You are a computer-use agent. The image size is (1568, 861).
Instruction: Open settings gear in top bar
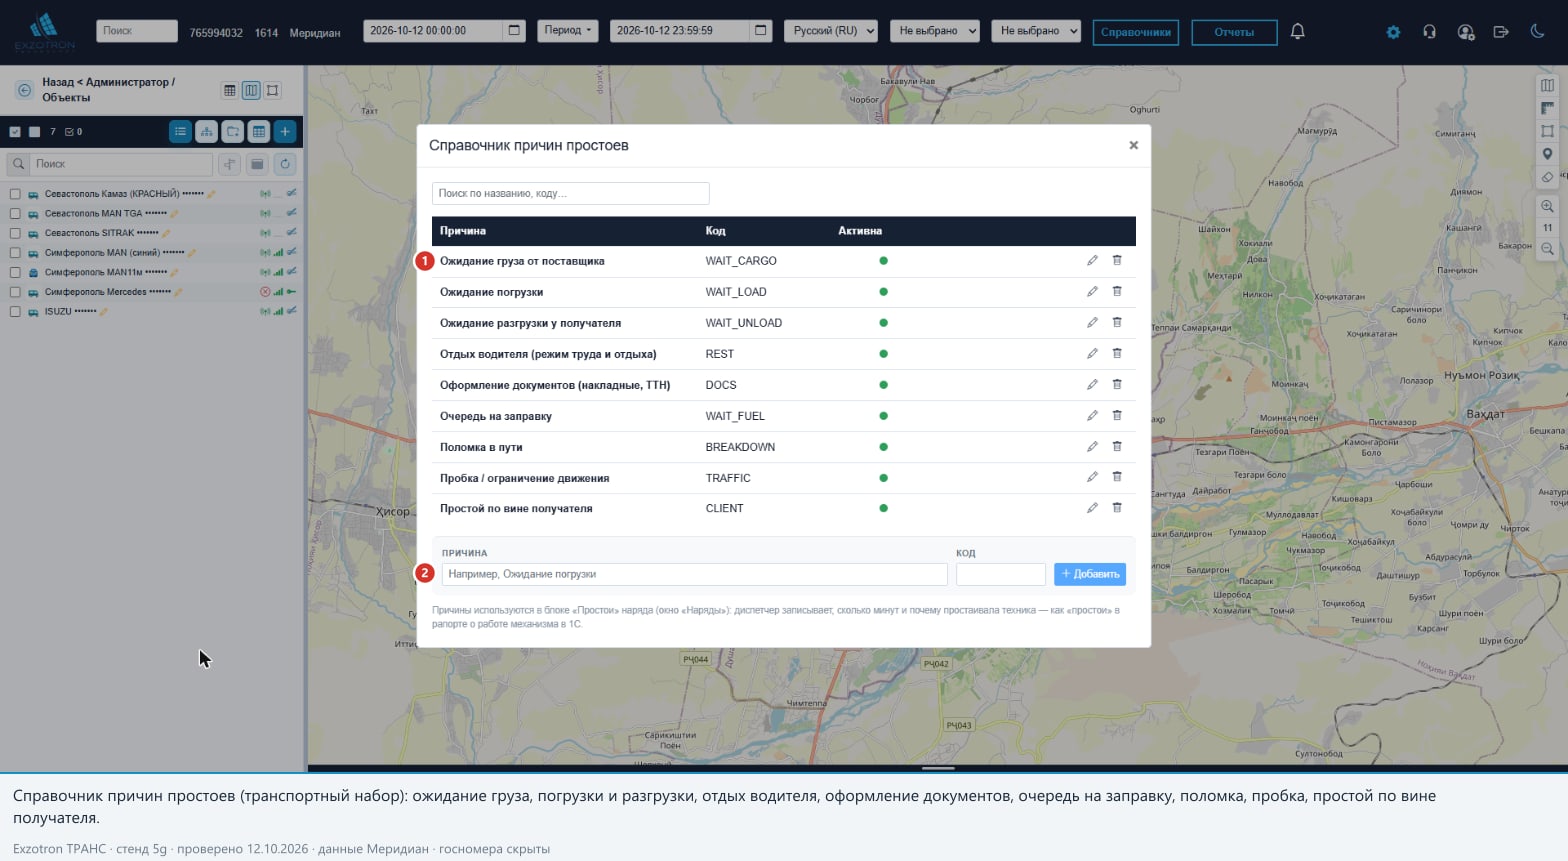[1393, 32]
